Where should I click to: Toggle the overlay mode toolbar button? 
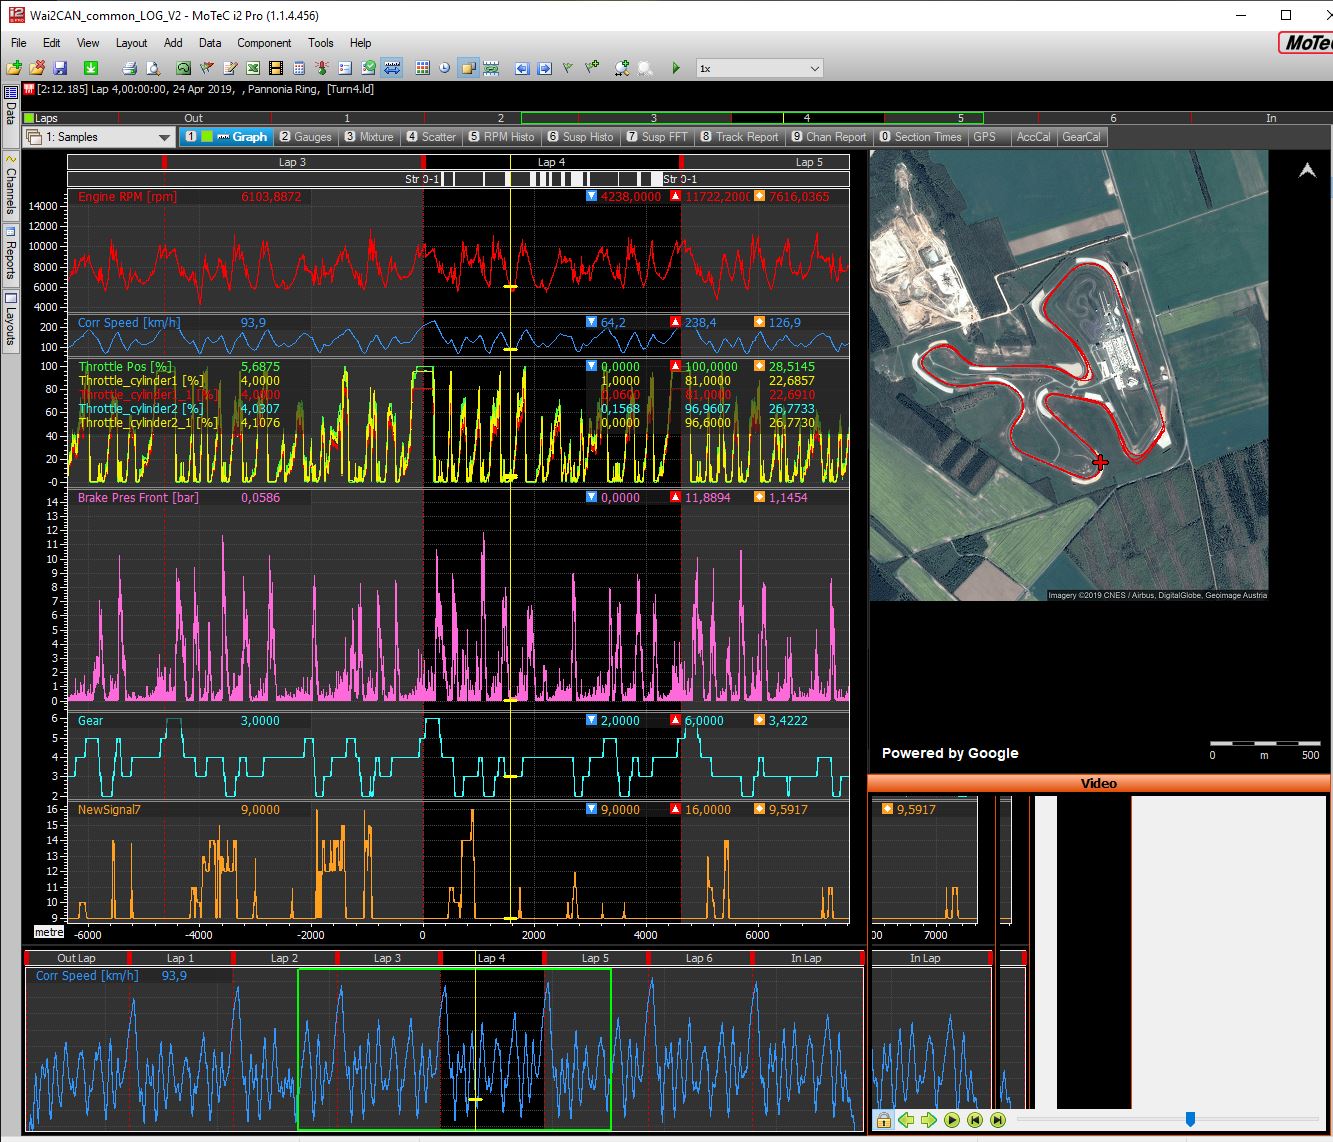(x=467, y=68)
